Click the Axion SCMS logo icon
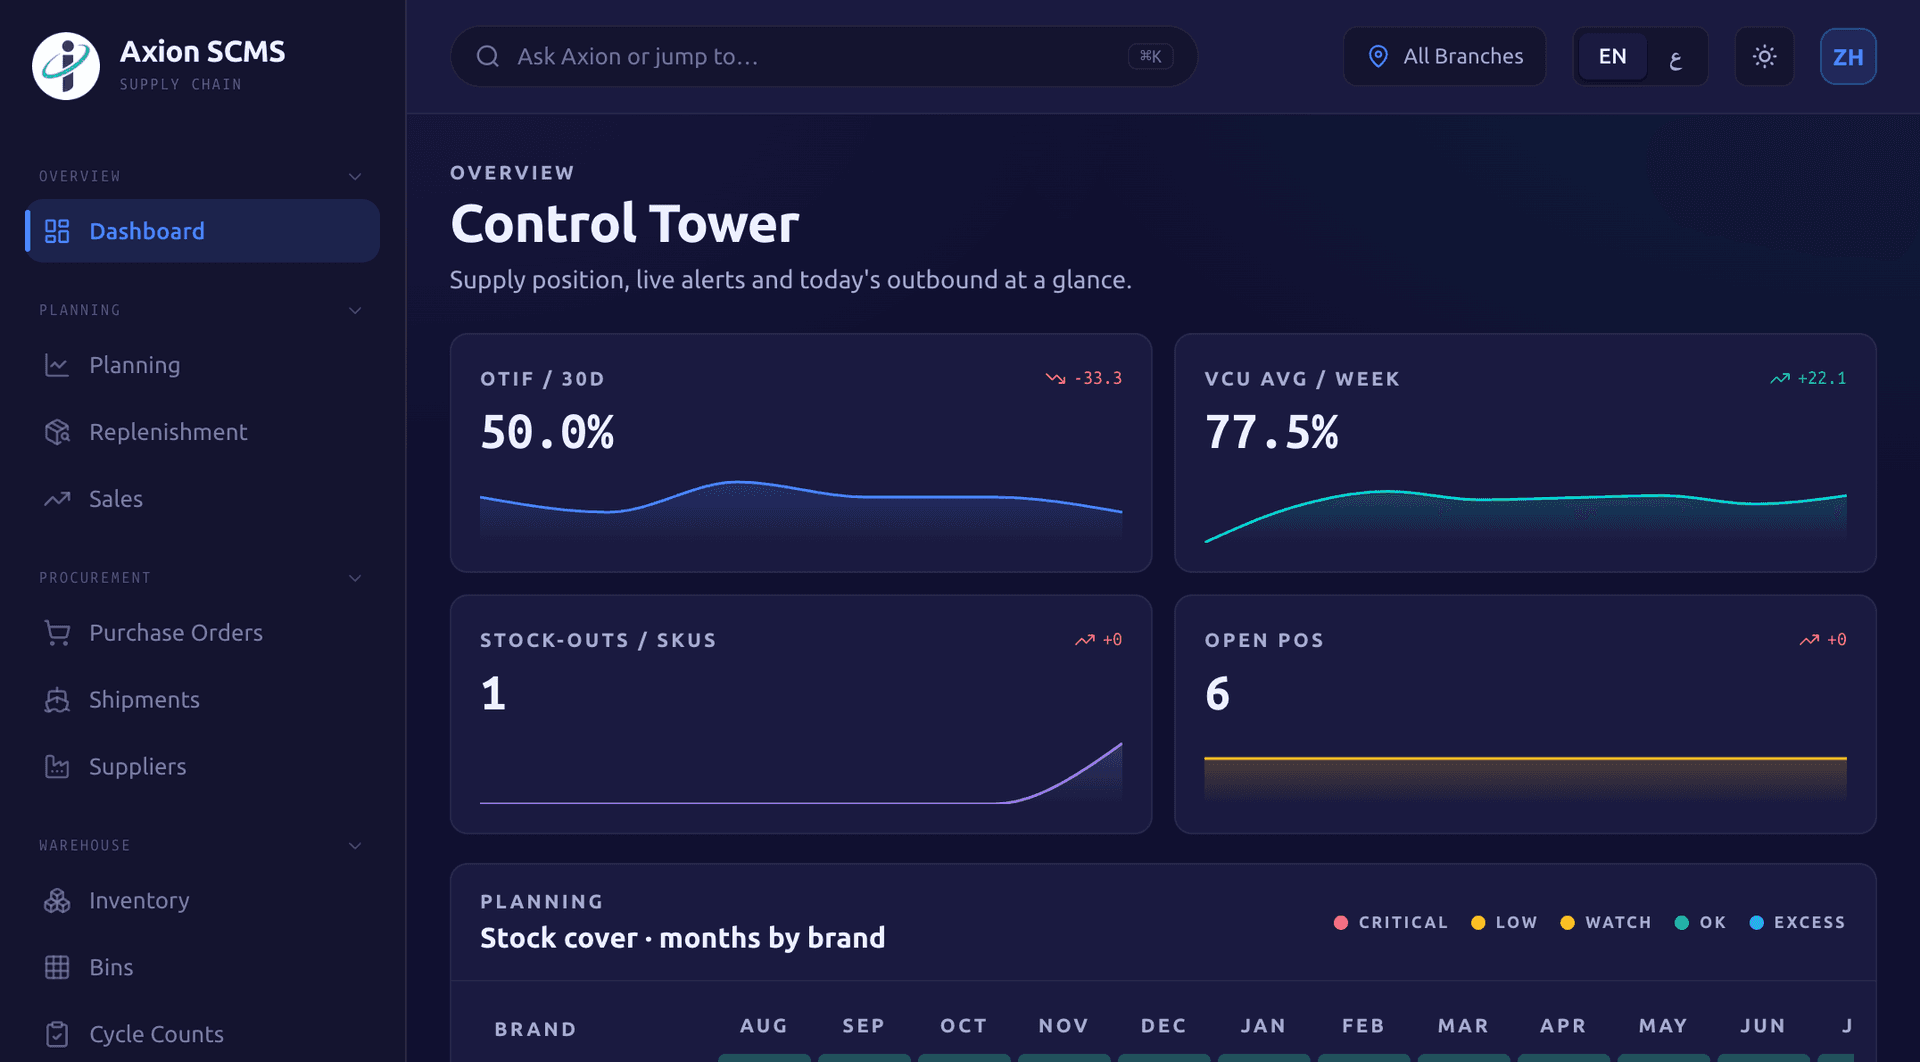Image resolution: width=1920 pixels, height=1062 pixels. pyautogui.click(x=66, y=66)
